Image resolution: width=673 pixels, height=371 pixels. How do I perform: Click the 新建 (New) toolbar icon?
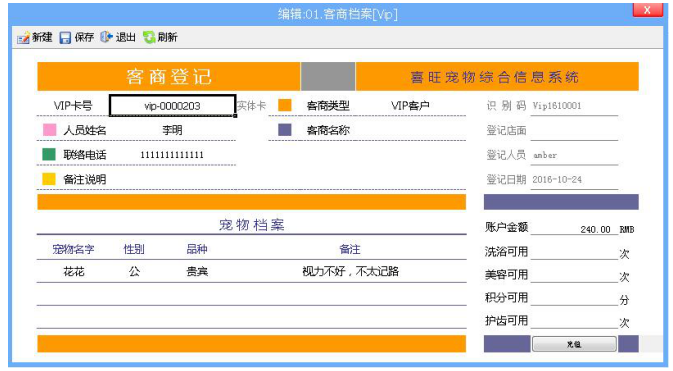(23, 38)
